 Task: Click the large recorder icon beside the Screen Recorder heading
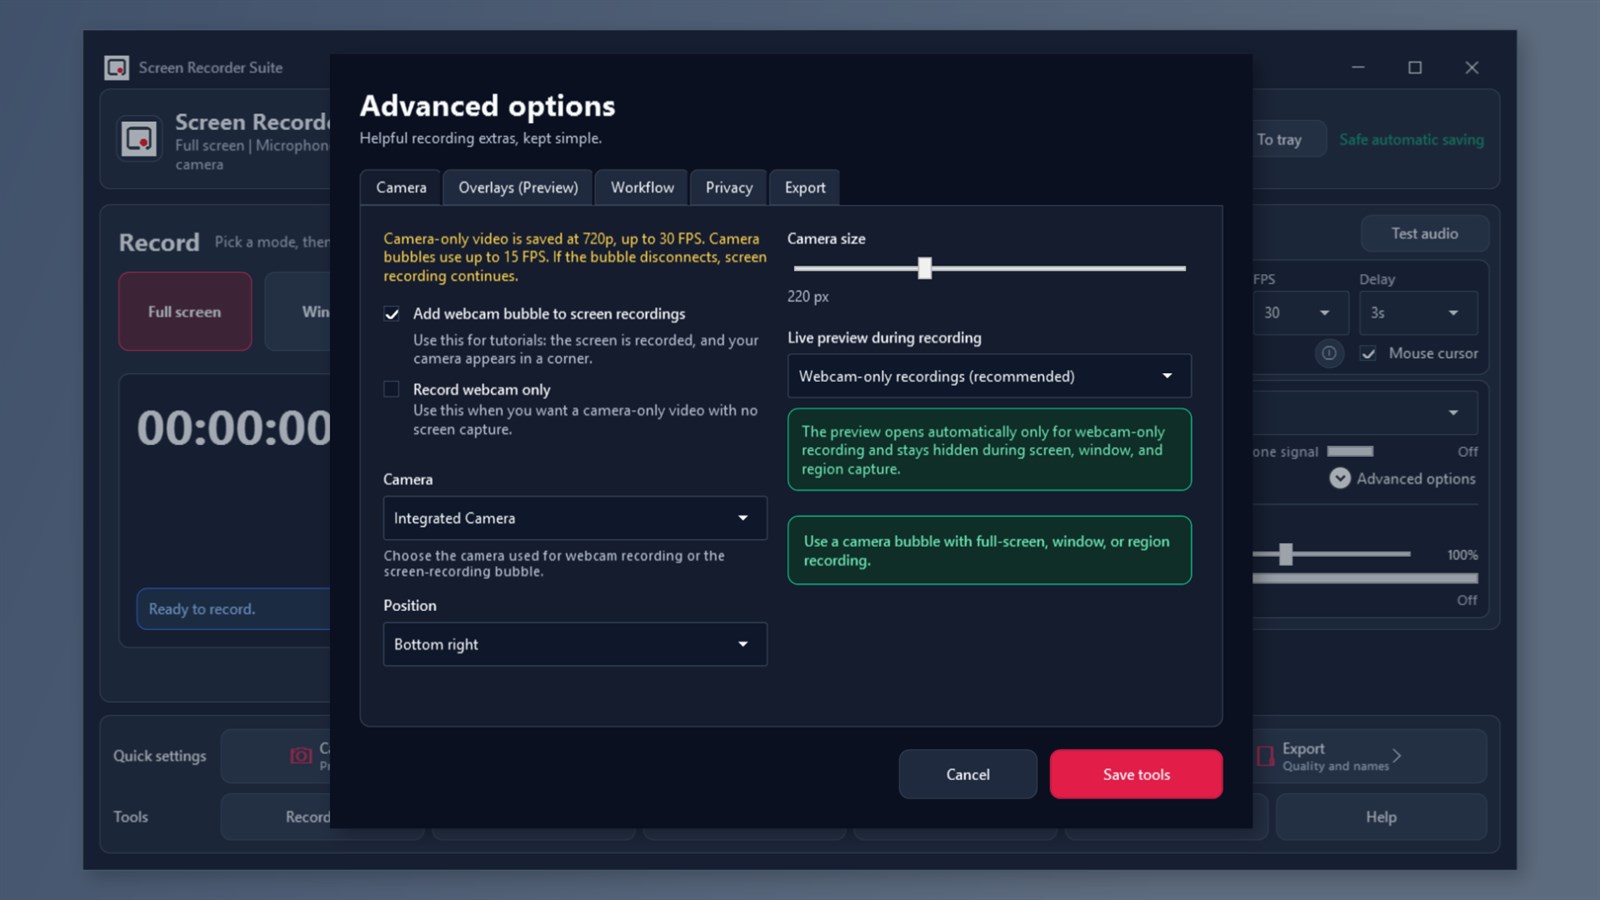[x=139, y=138]
